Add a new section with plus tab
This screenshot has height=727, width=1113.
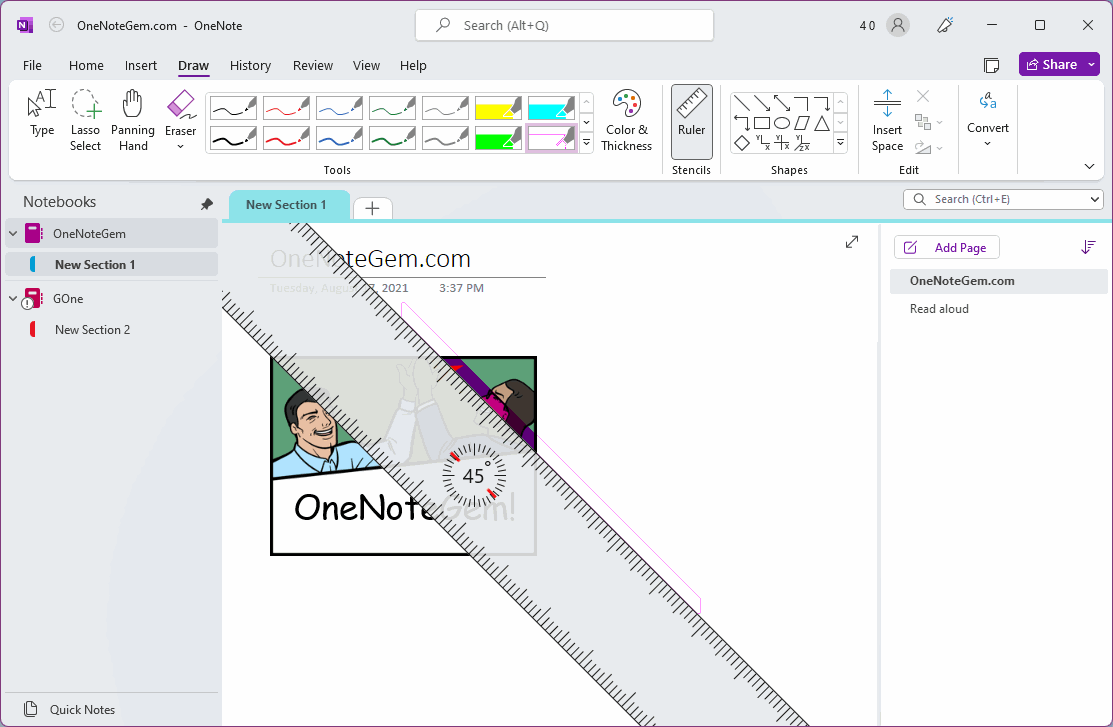click(372, 208)
